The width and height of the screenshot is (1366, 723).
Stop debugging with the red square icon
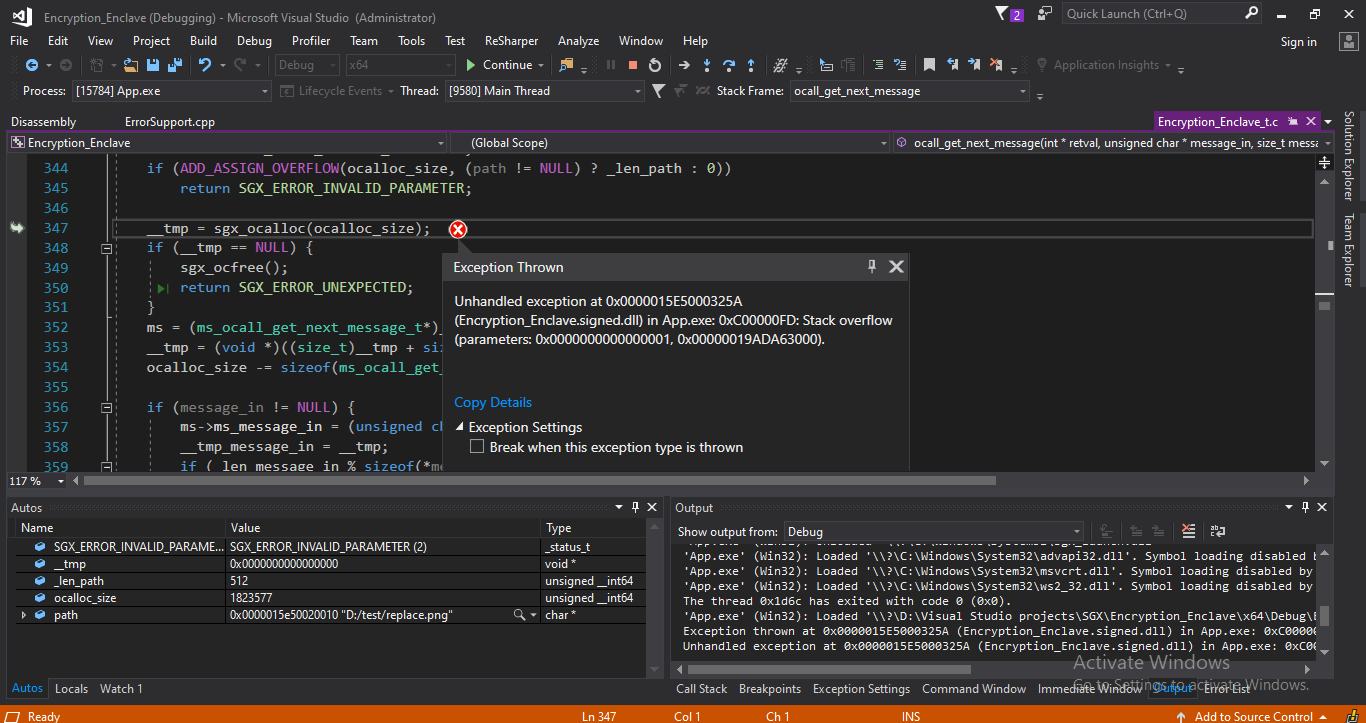point(632,65)
